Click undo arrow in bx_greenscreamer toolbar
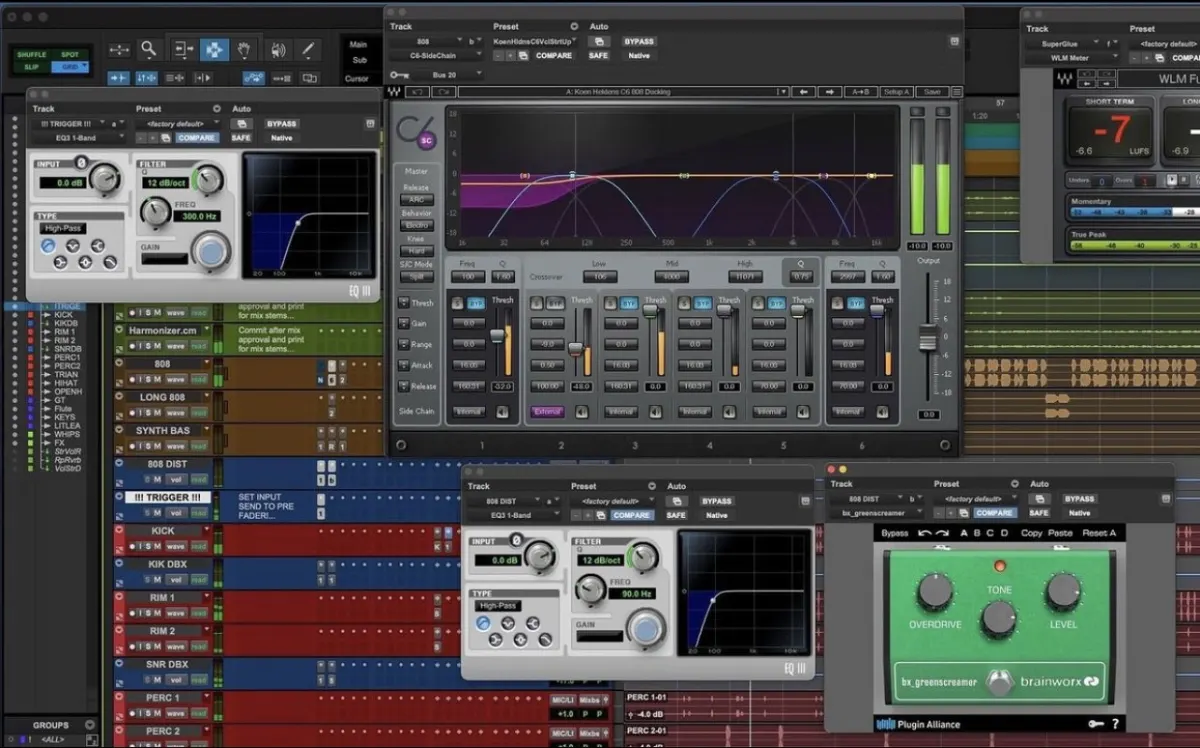The height and width of the screenshot is (748, 1200). [x=925, y=533]
